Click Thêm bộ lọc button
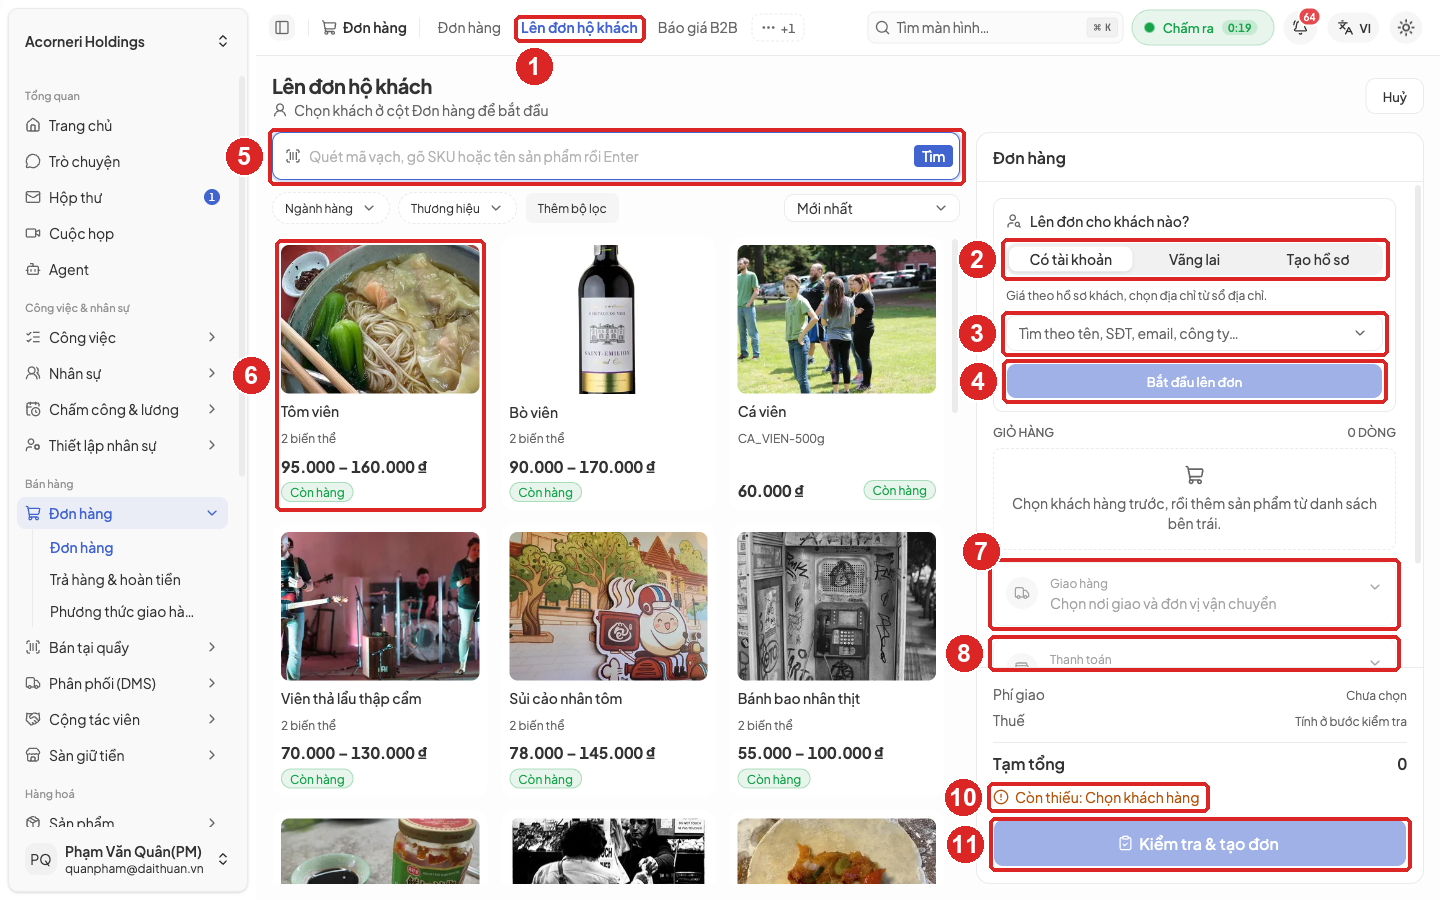This screenshot has height=900, width=1440. tap(571, 209)
